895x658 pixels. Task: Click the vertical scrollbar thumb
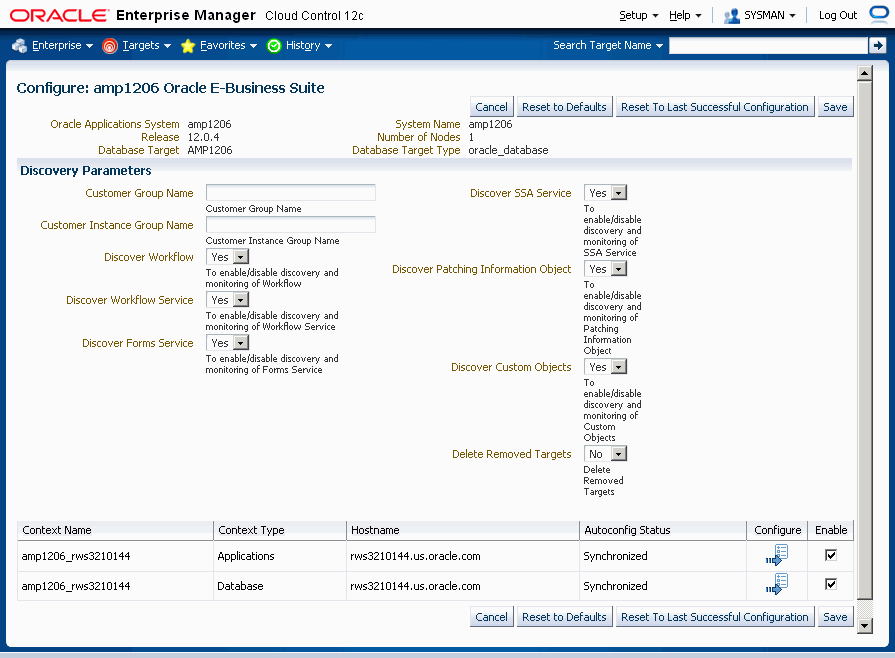tap(865, 341)
